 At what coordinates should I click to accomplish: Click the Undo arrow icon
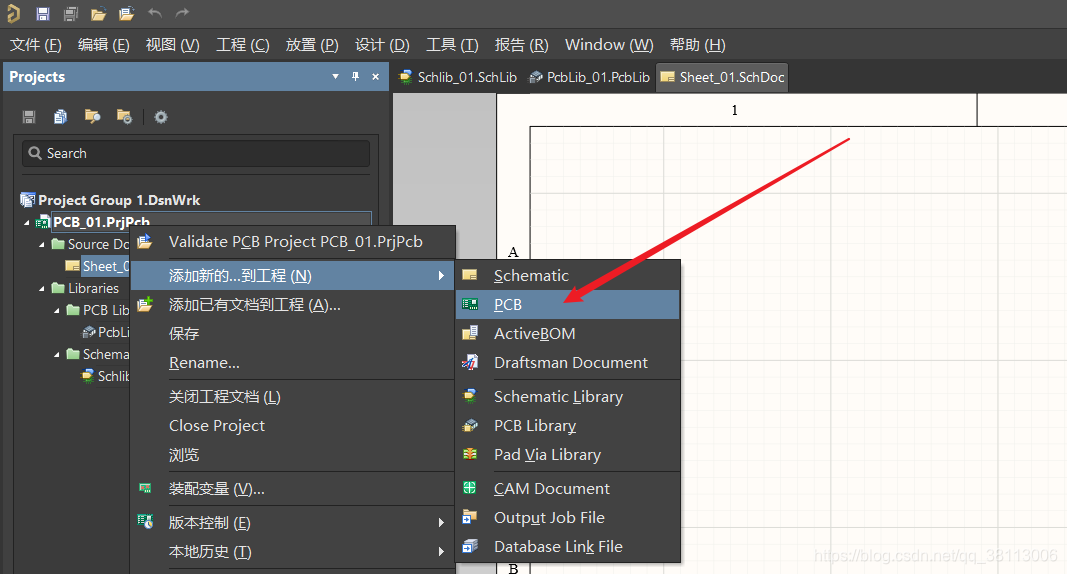pos(155,13)
